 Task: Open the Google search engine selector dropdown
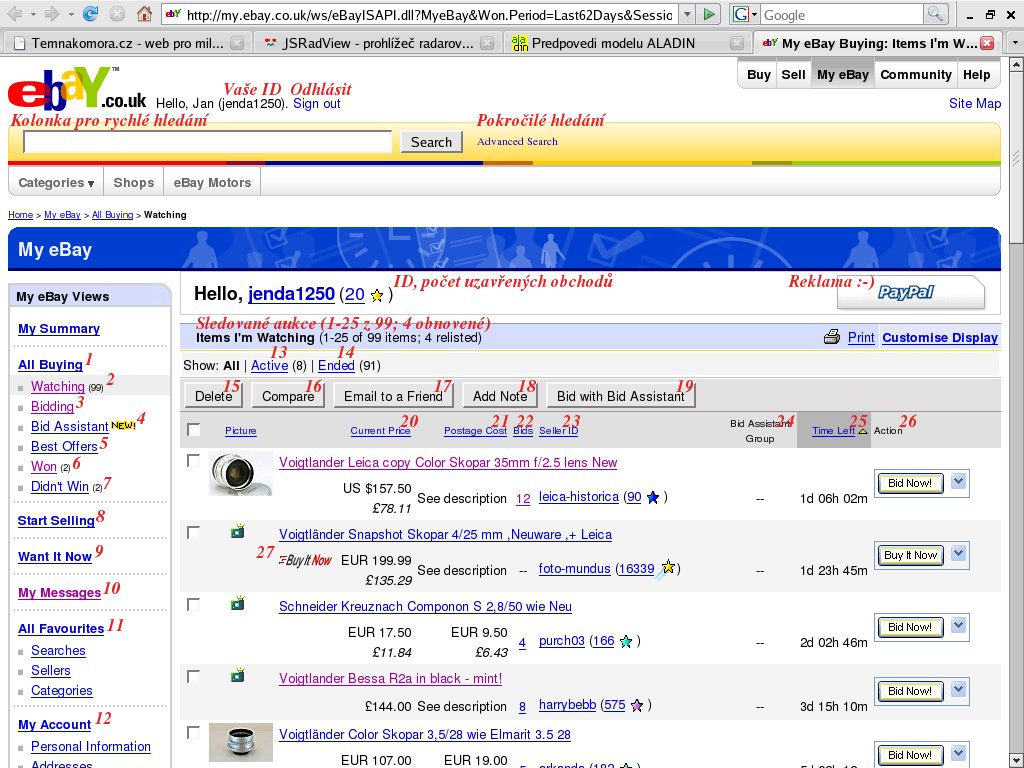pos(754,14)
